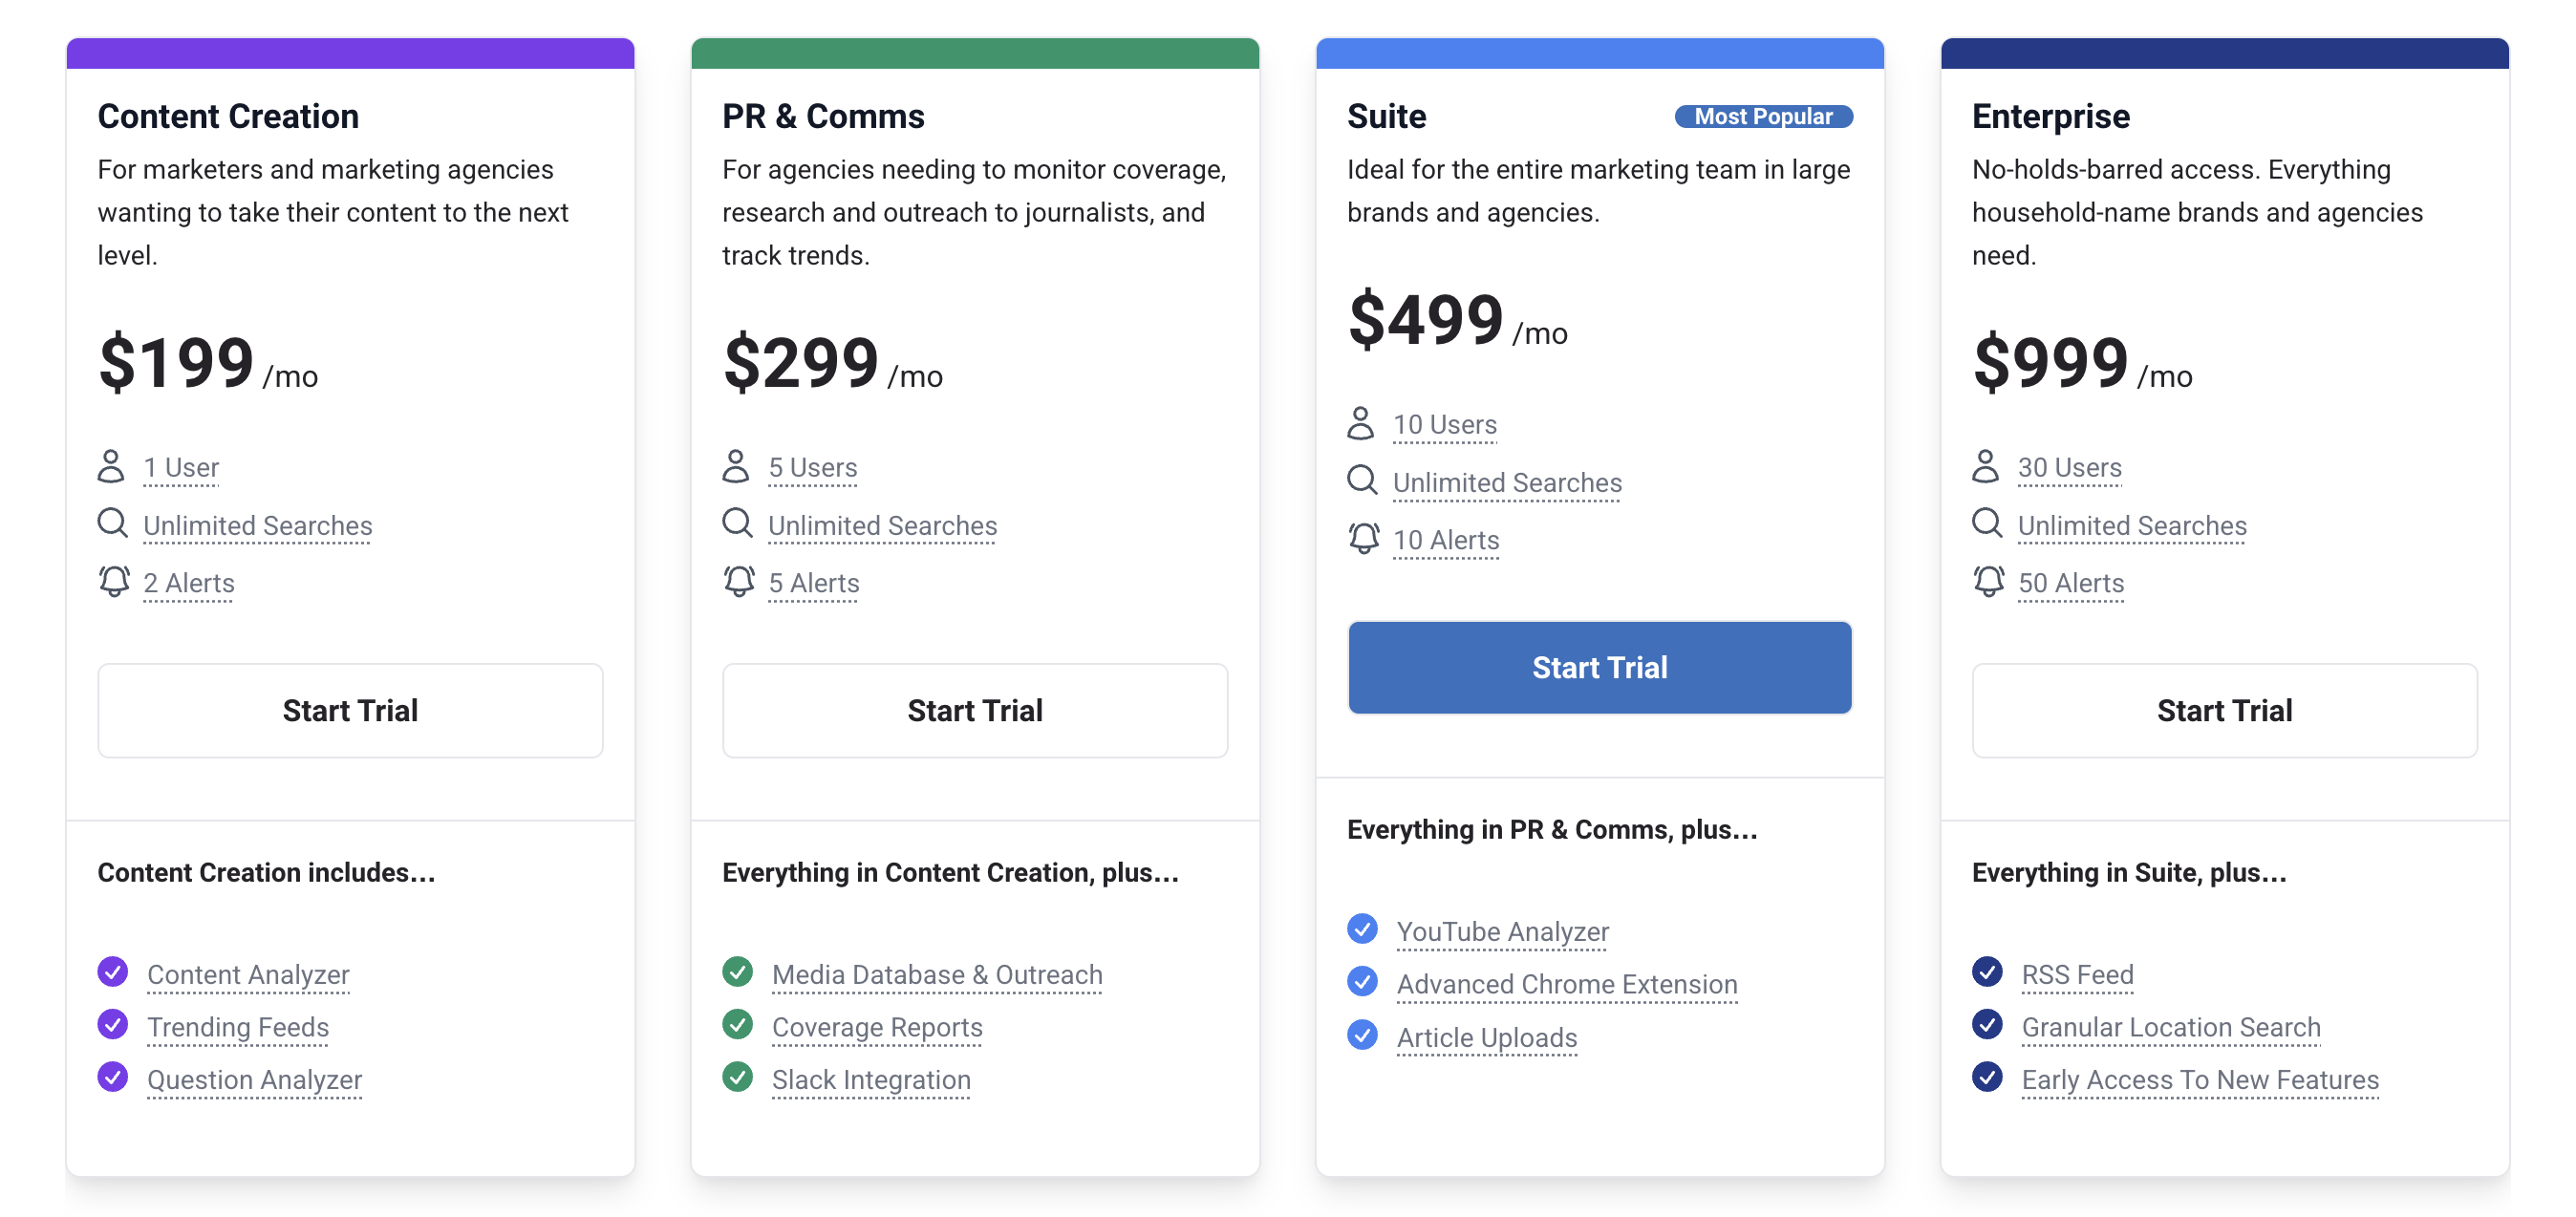This screenshot has height=1217, width=2576.
Task: Click the Advanced Chrome Extension link
Action: tap(1567, 984)
